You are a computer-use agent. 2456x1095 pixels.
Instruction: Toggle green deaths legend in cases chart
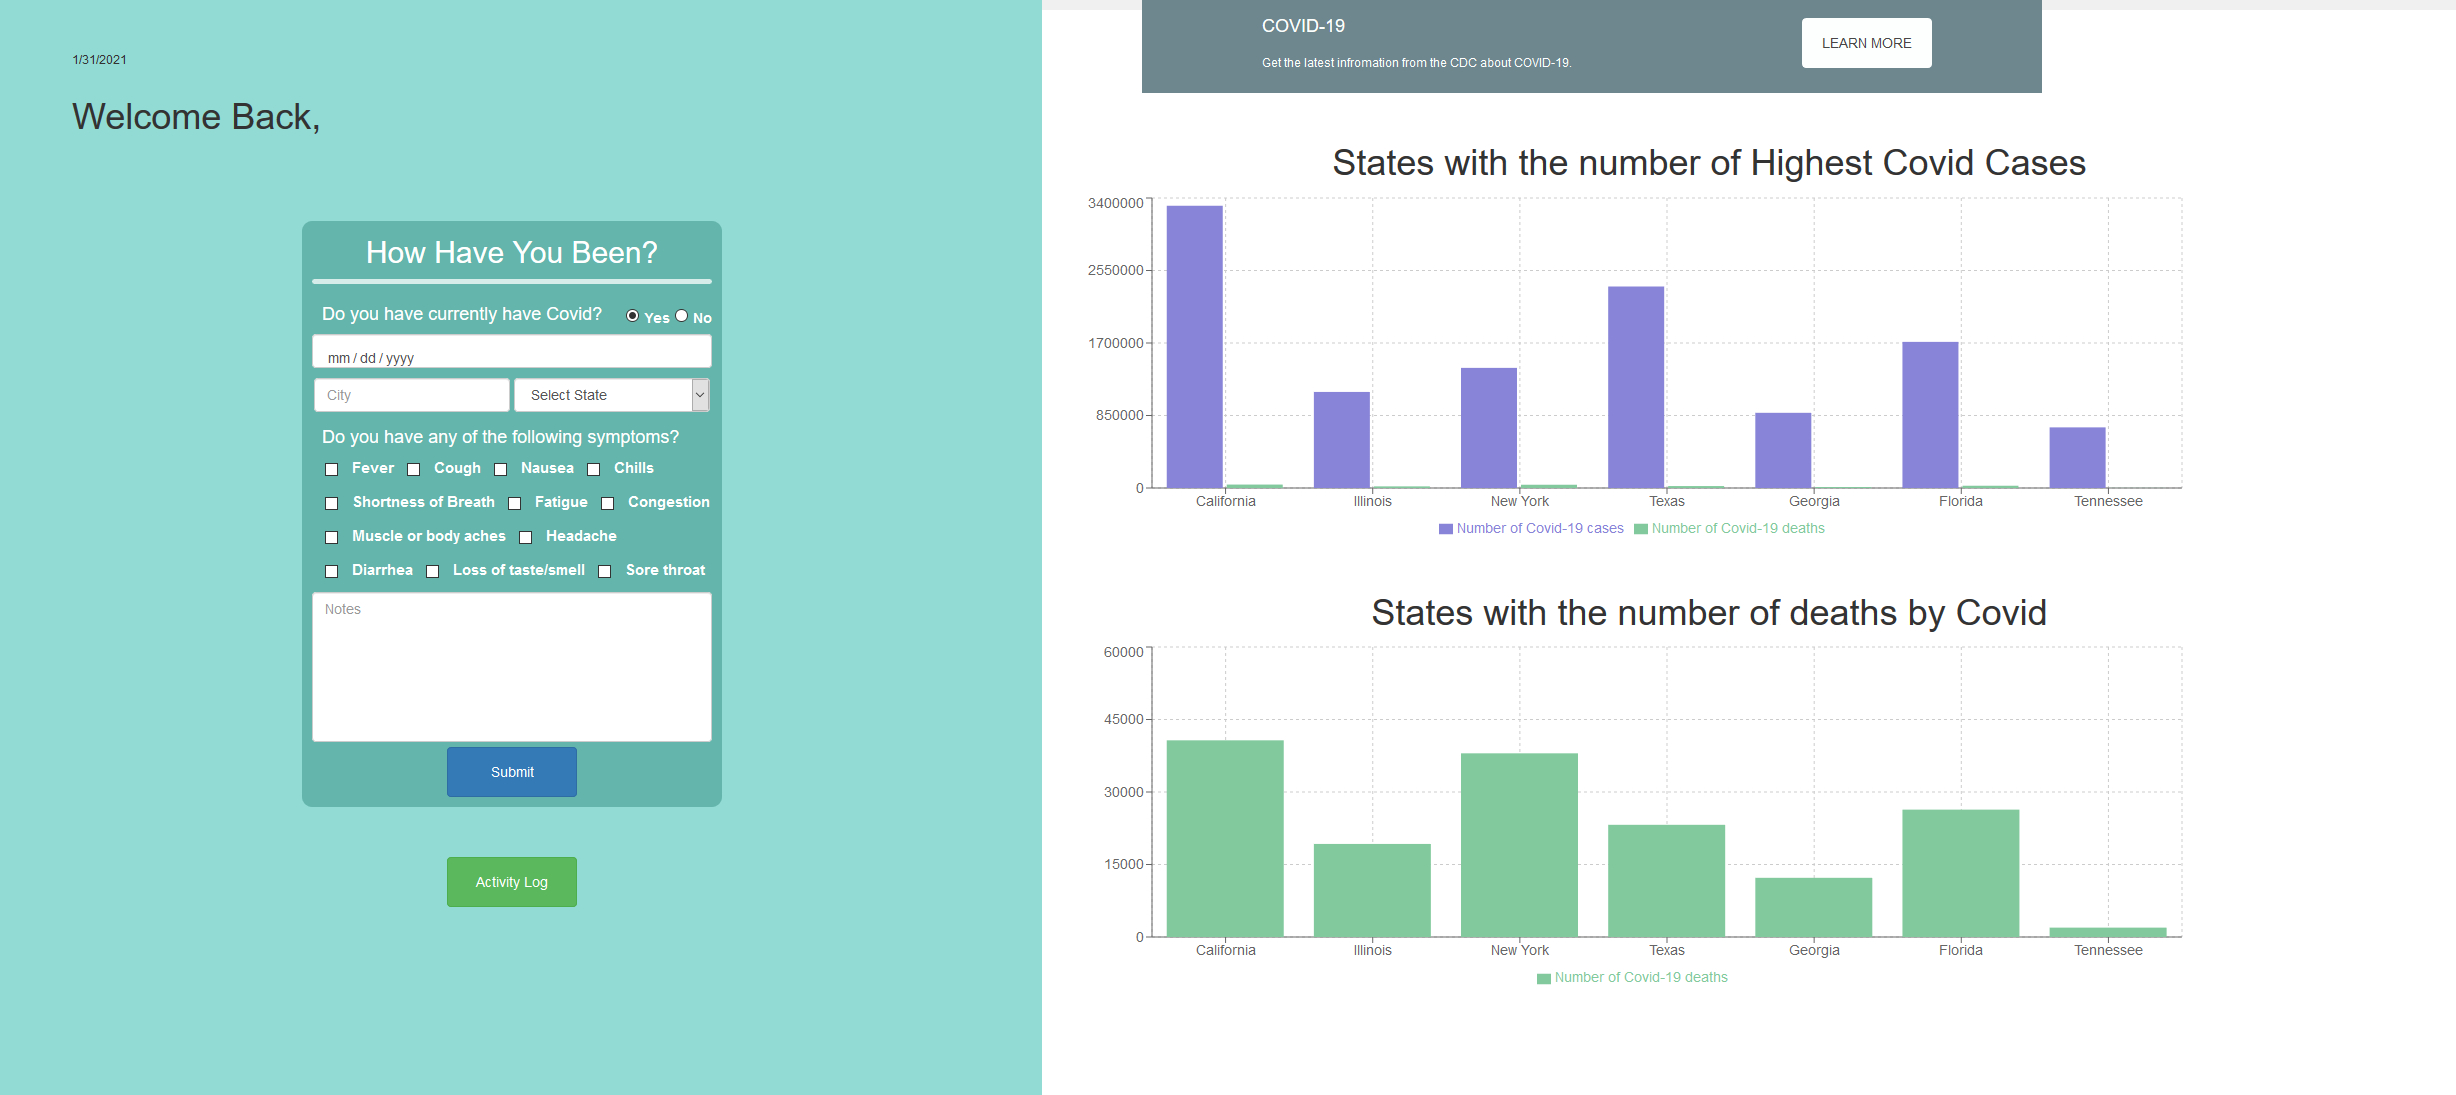click(x=1640, y=529)
